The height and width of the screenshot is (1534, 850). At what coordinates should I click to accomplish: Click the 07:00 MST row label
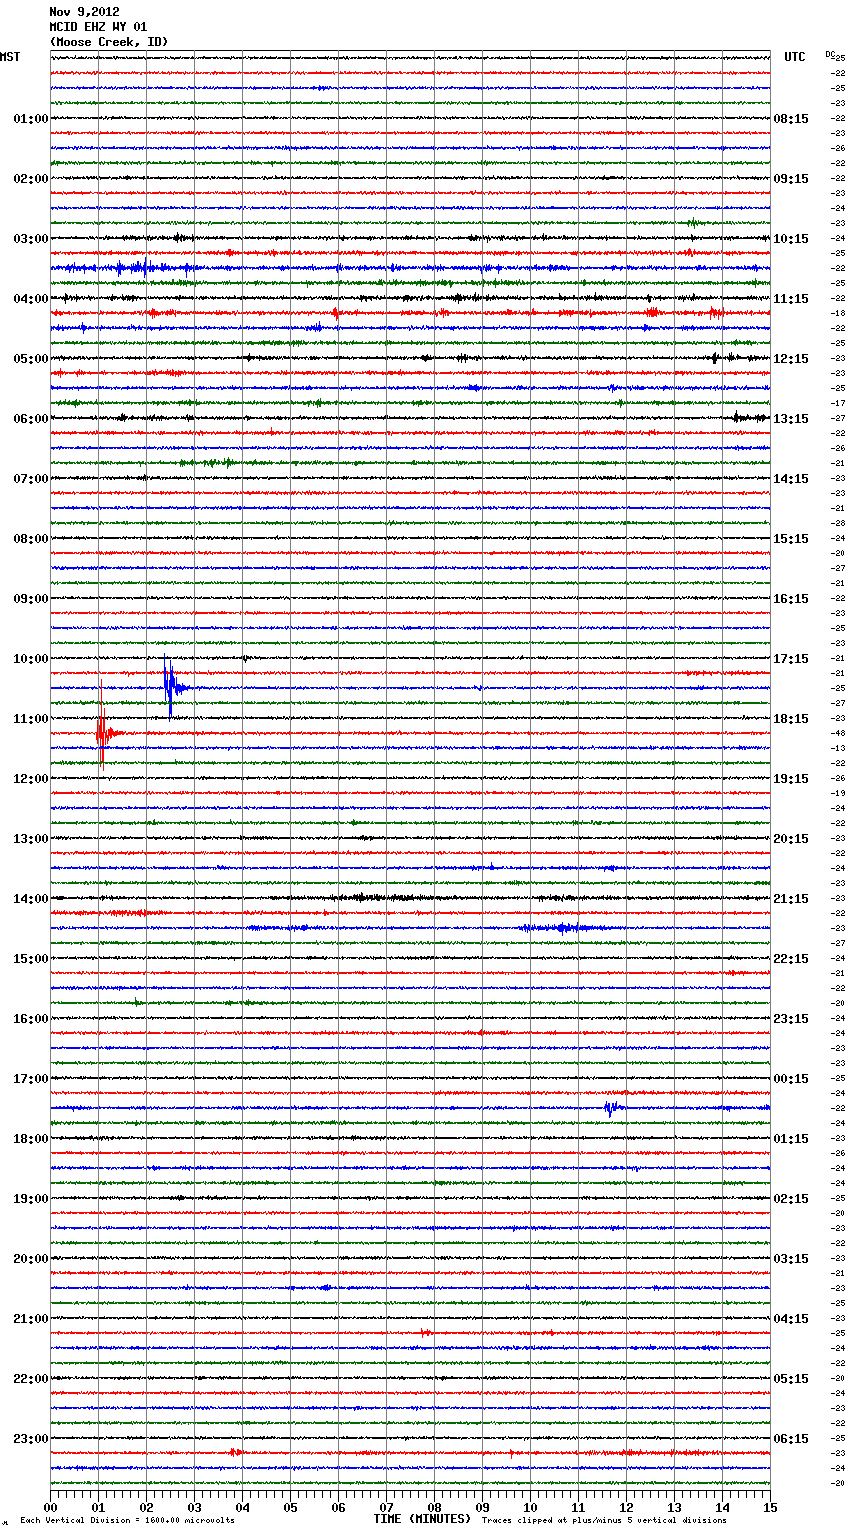click(x=31, y=479)
